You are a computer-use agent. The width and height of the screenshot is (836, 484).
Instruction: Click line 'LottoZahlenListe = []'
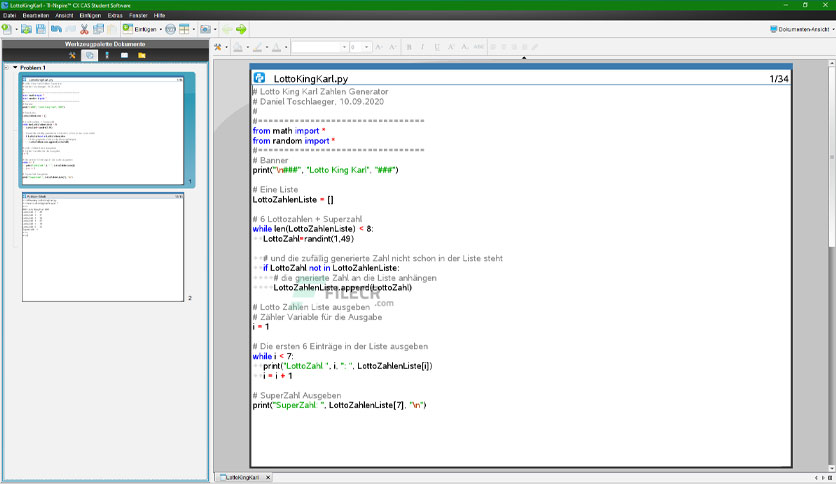(x=293, y=199)
